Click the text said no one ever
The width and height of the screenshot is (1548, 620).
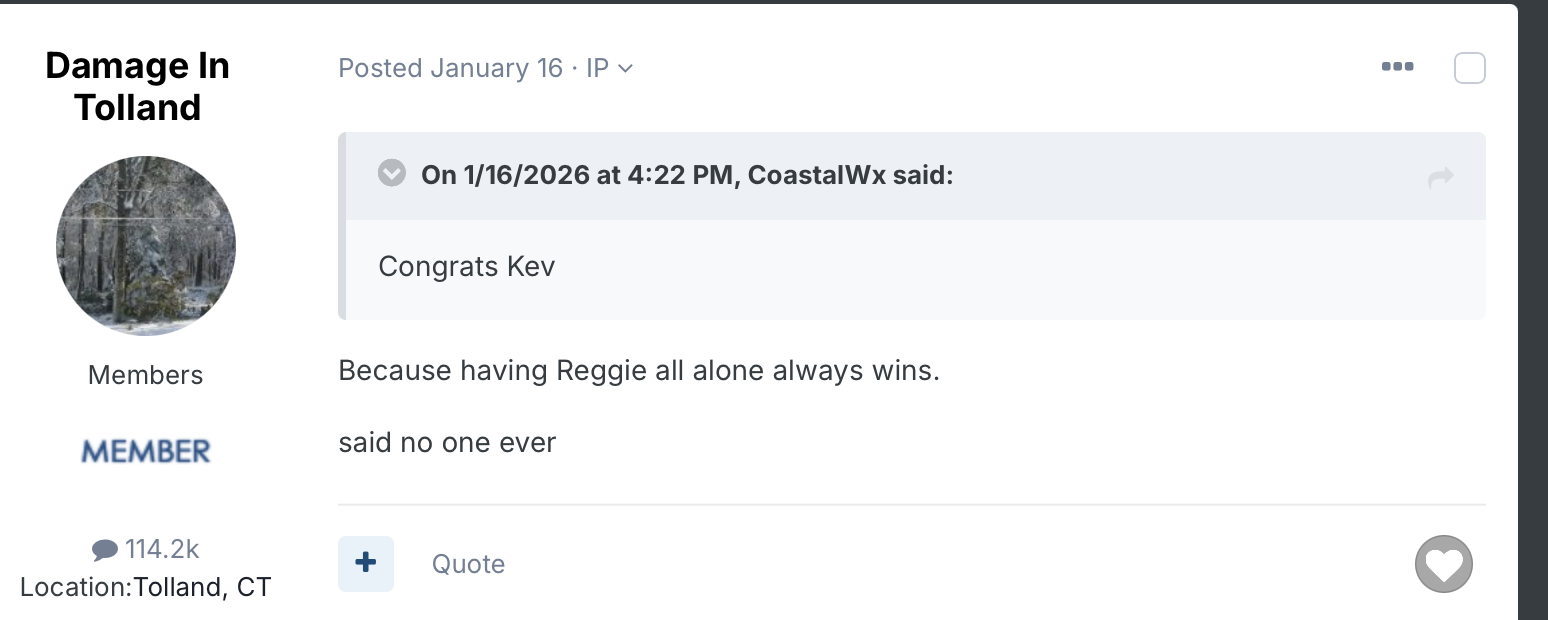pos(447,442)
